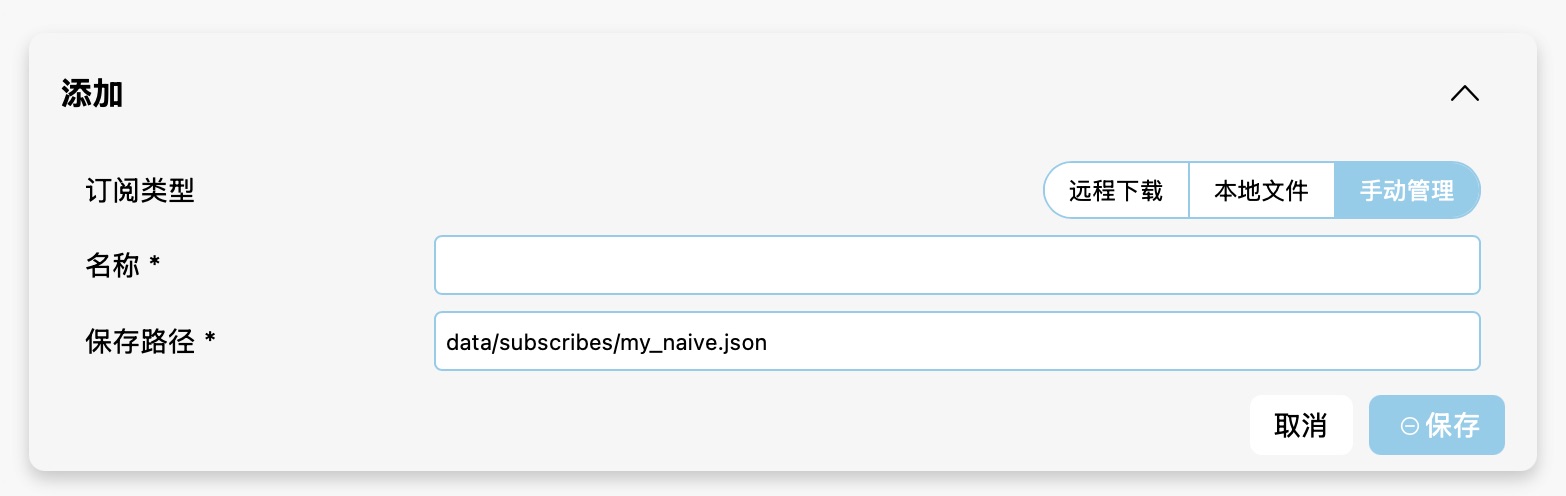Click the required asterisk beside 保存路径
The height and width of the screenshot is (496, 1566).
coord(210,341)
